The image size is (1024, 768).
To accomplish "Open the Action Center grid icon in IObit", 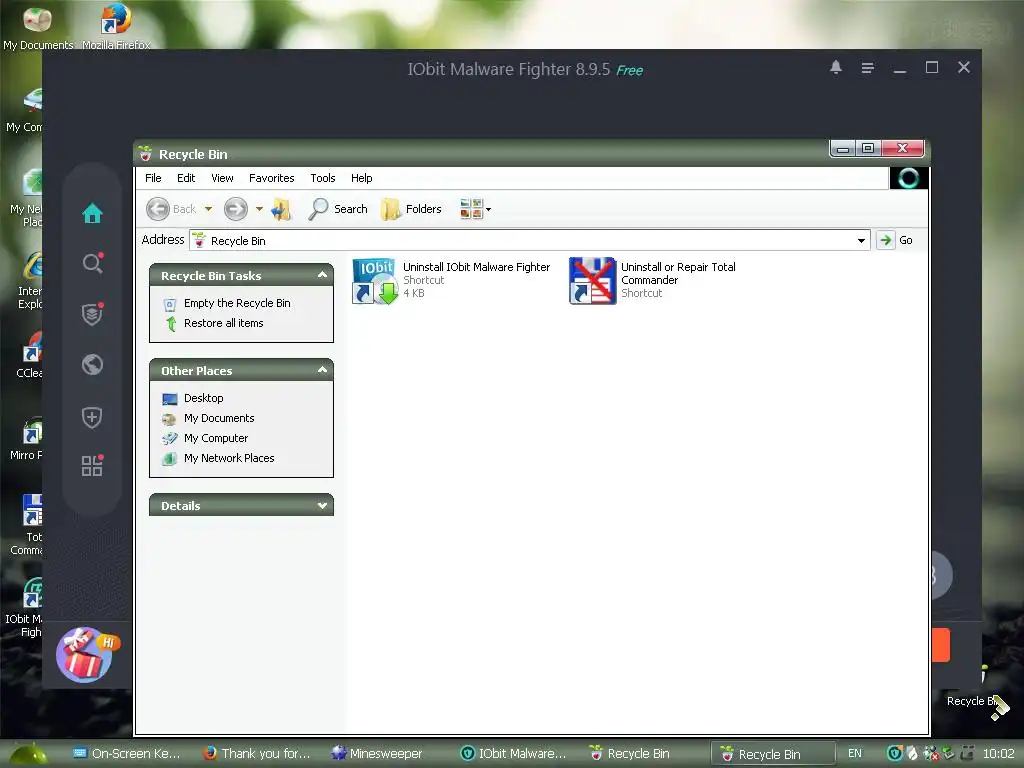I will click(x=92, y=466).
